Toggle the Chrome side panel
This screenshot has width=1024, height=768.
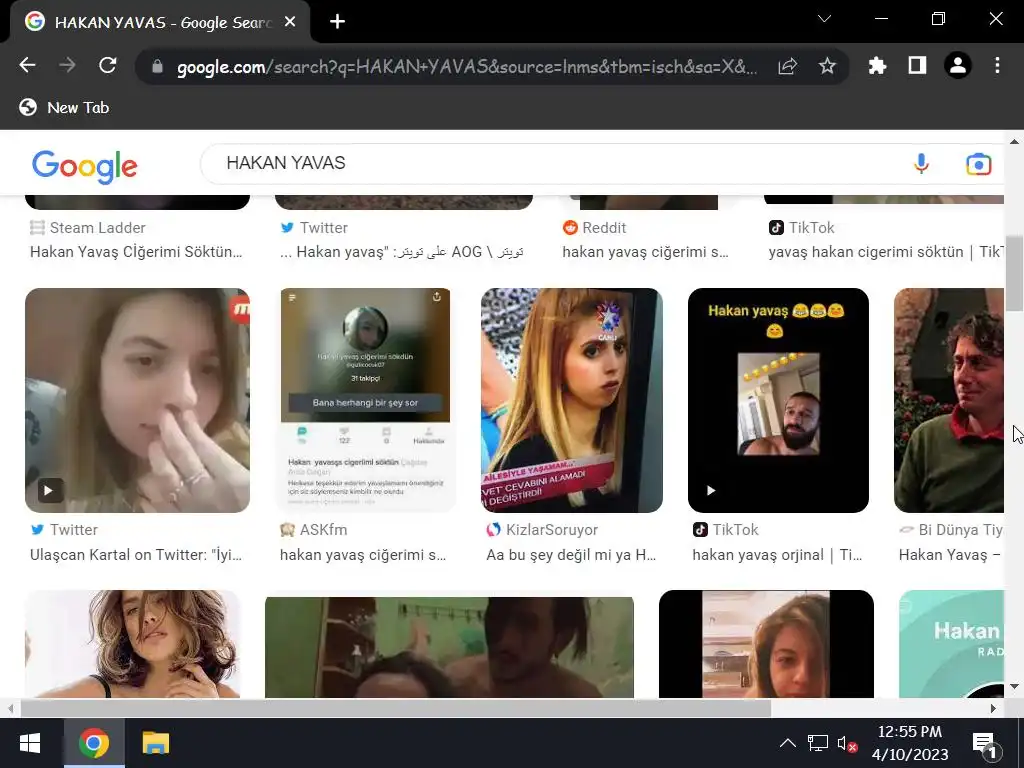coord(918,65)
